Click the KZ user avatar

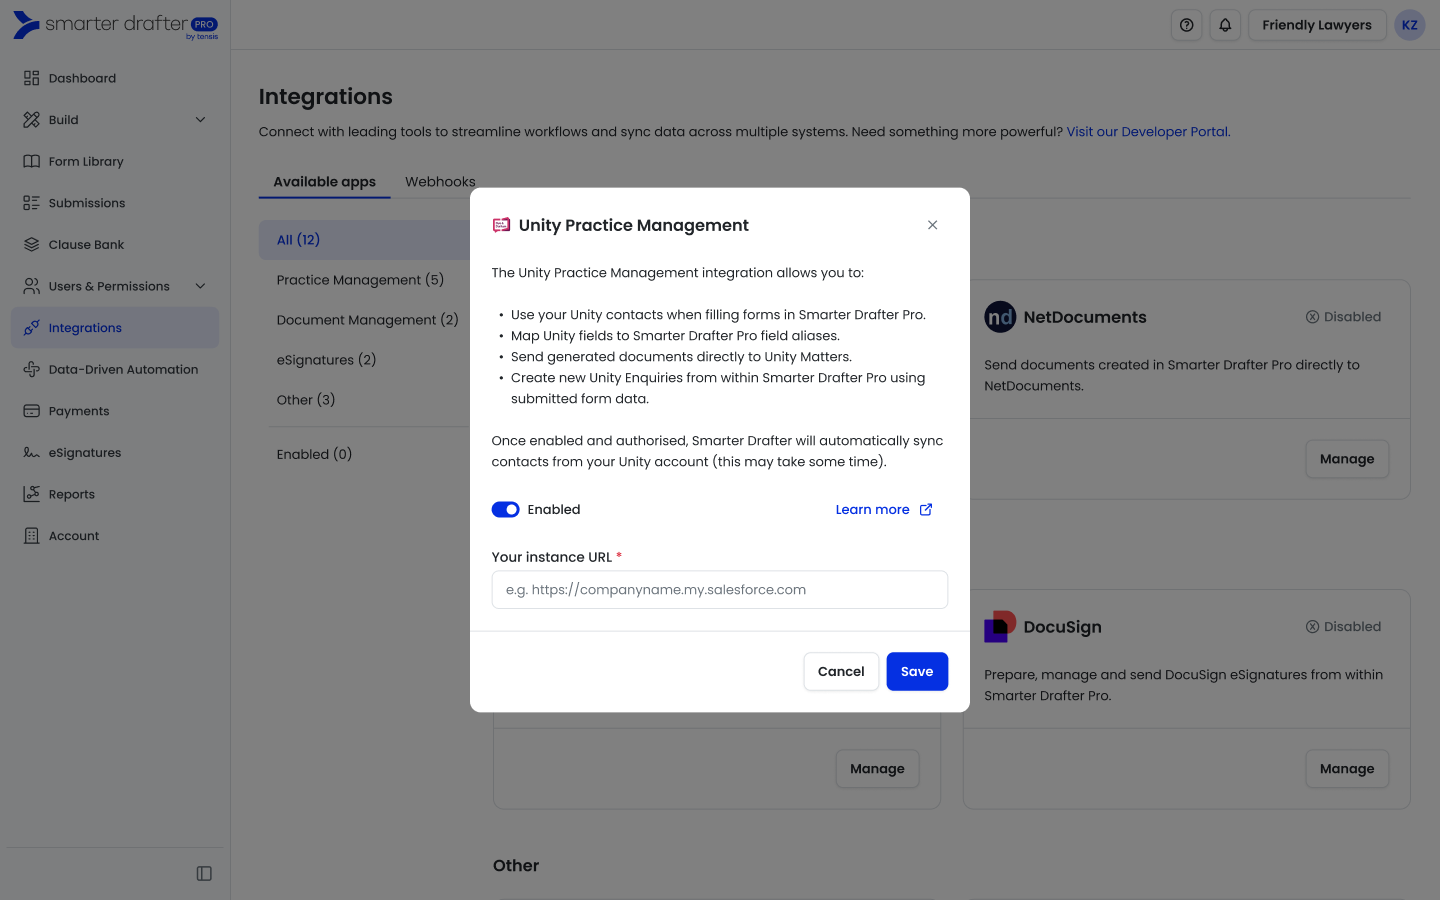click(x=1409, y=25)
